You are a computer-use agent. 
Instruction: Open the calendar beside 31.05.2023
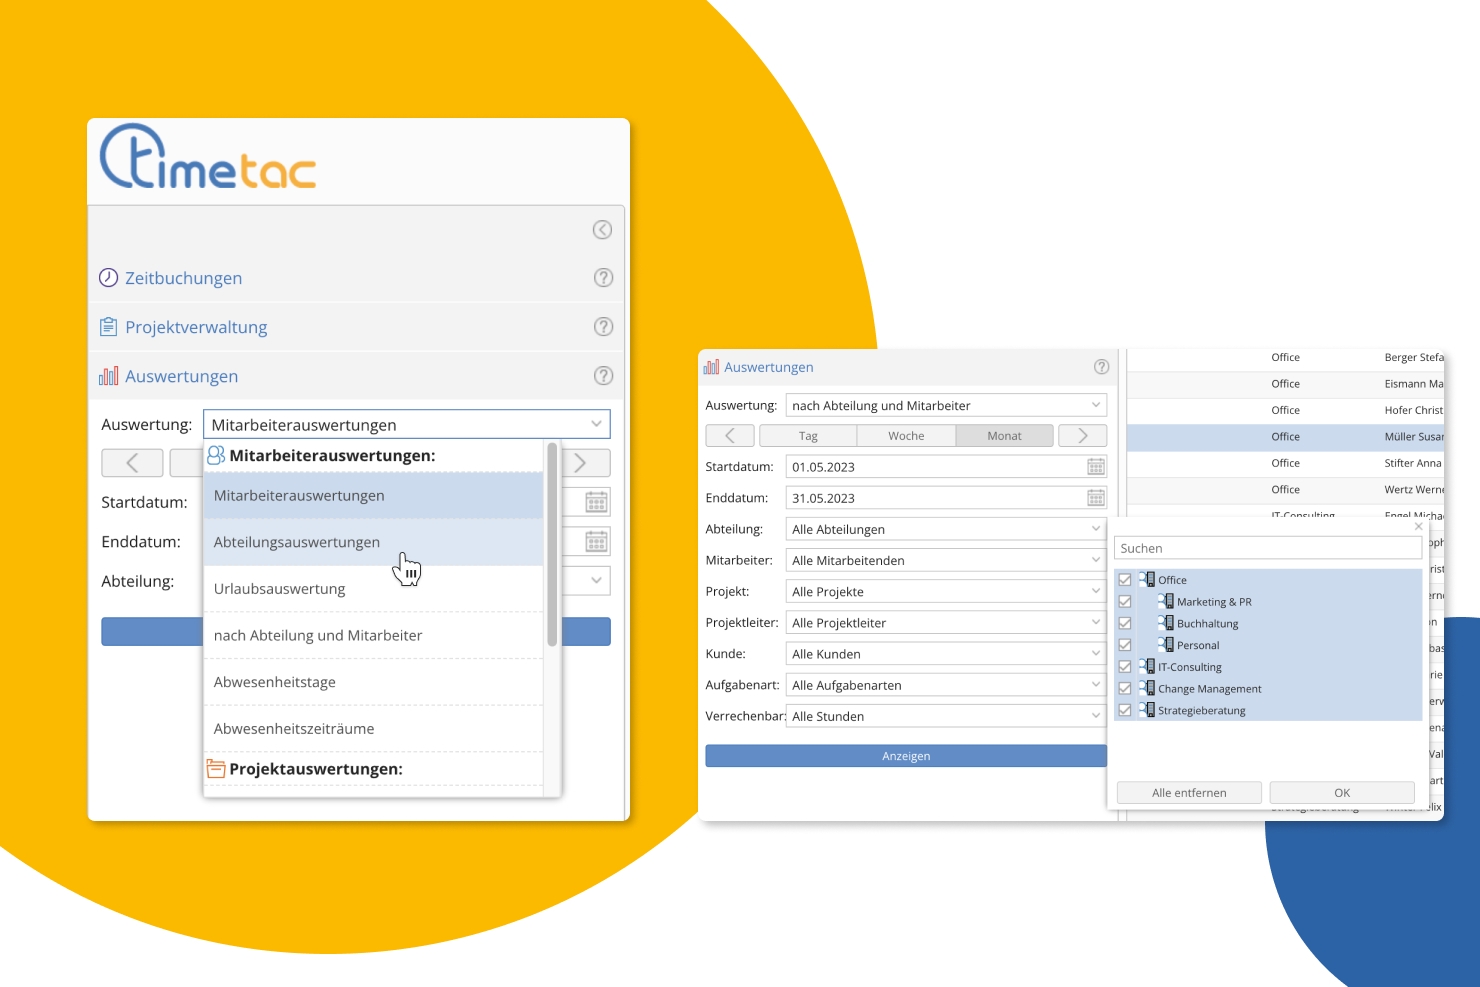pyautogui.click(x=1096, y=498)
